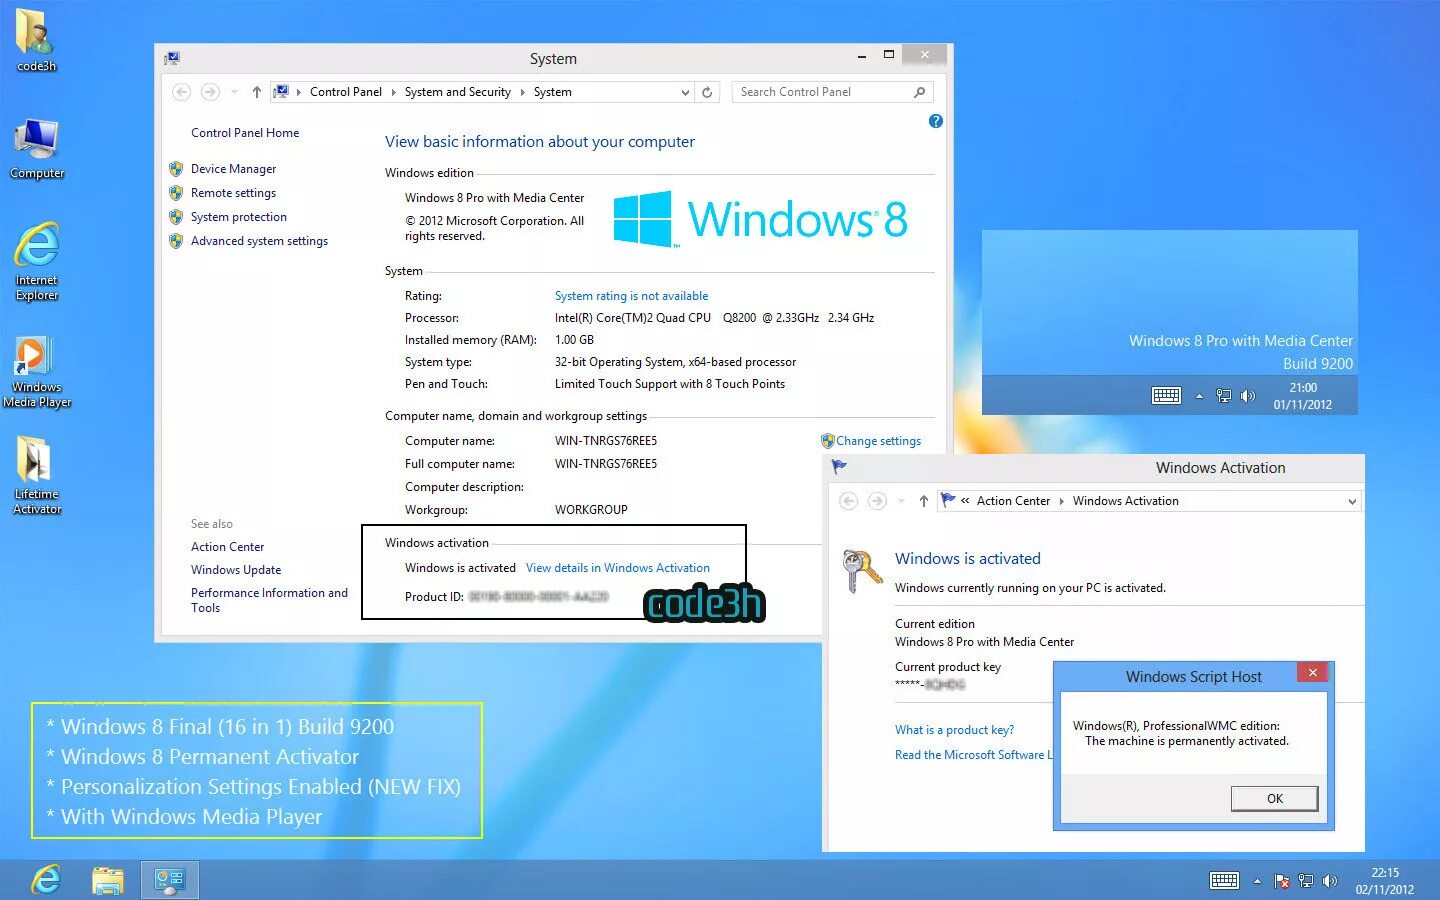Click the back arrow in Windows Activation window
The height and width of the screenshot is (900, 1440).
(x=849, y=500)
